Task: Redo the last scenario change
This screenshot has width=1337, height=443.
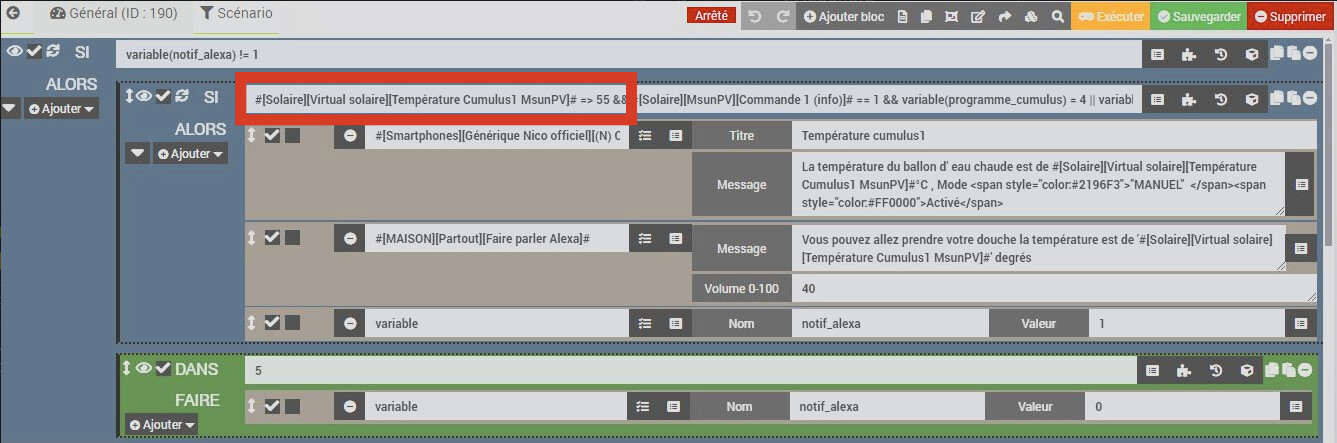Action: pos(783,16)
